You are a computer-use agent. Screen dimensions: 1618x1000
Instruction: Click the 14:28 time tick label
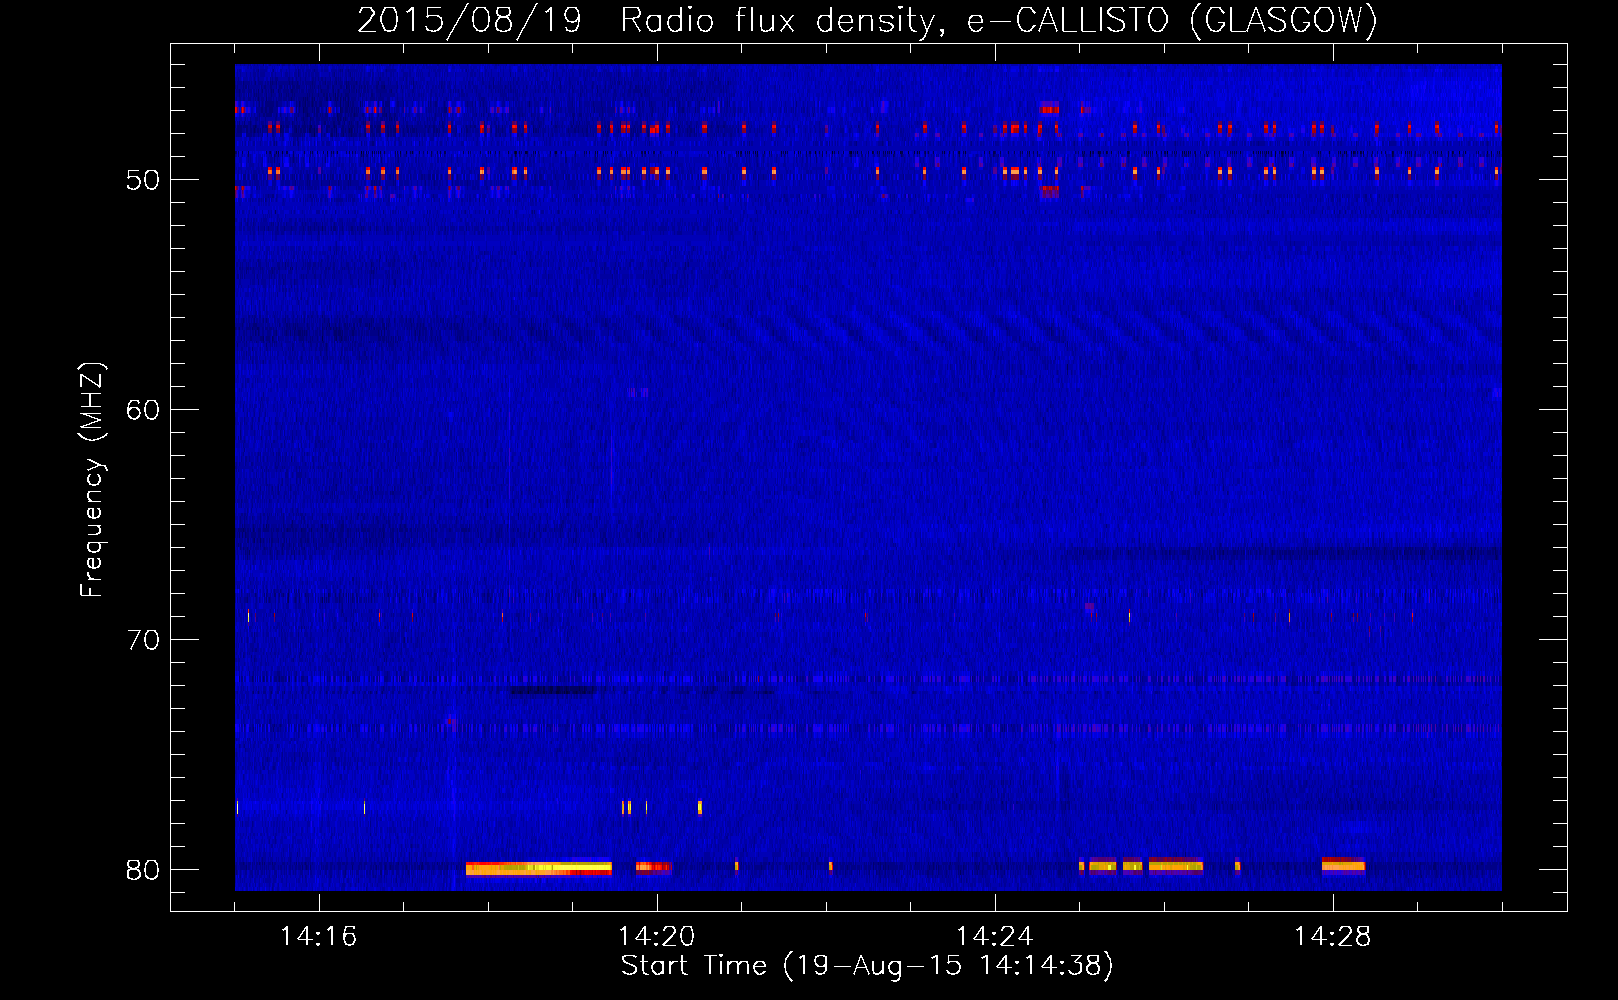click(x=1333, y=936)
